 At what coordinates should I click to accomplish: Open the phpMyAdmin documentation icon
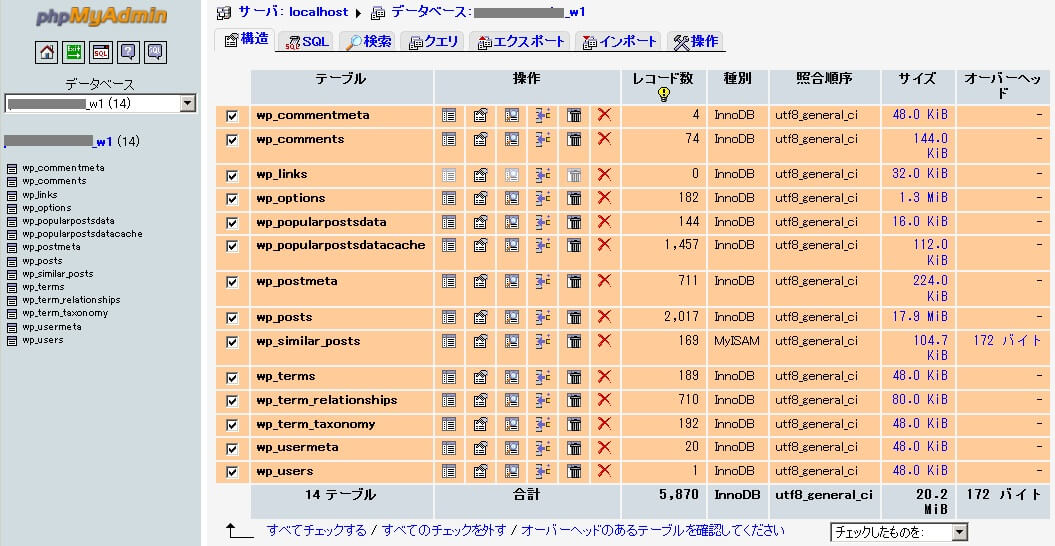129,52
